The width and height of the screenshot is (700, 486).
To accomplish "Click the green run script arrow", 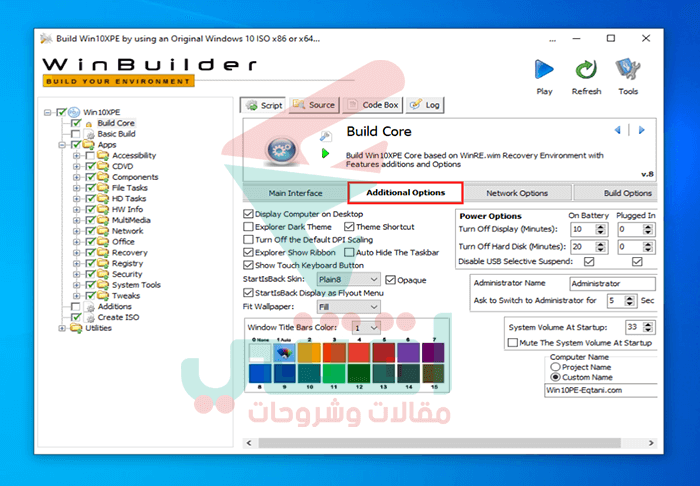I will pos(325,154).
